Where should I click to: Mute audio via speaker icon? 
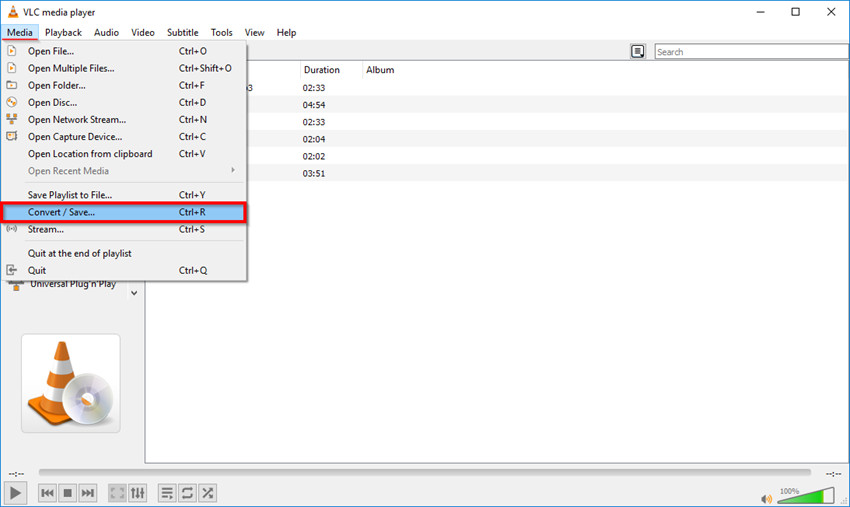767,498
